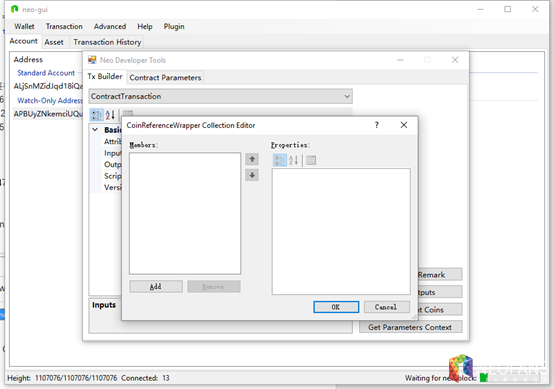Select the Outp row in property grid
The width and height of the screenshot is (554, 389).
click(x=112, y=164)
